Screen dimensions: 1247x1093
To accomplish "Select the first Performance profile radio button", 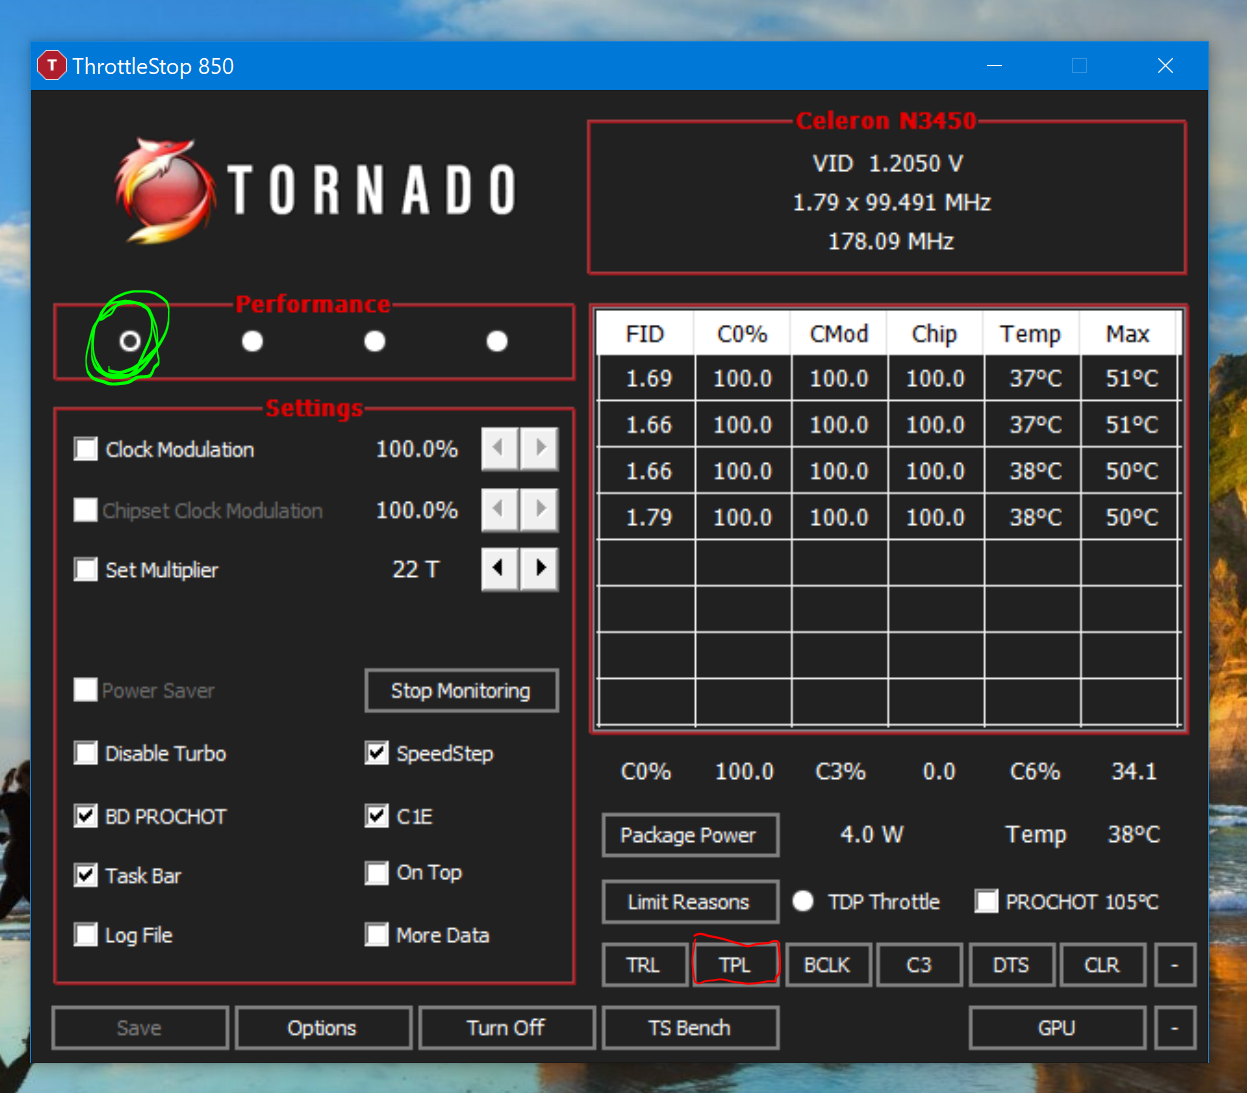I will (130, 341).
